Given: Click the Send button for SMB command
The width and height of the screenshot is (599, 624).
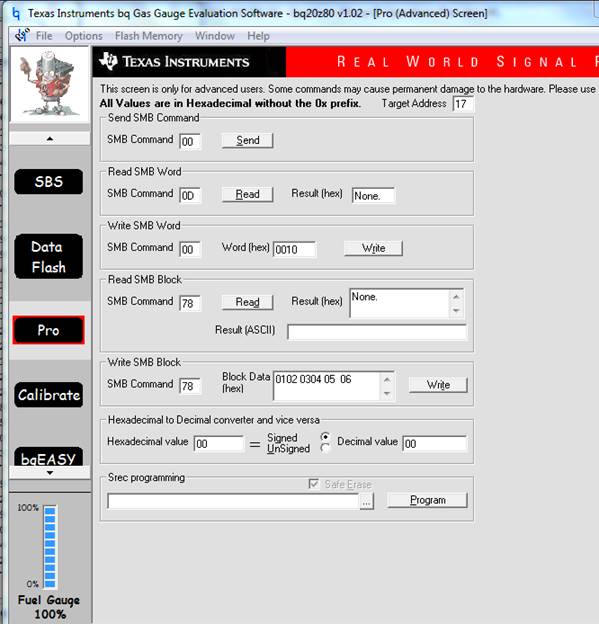Looking at the screenshot, I should tap(248, 140).
